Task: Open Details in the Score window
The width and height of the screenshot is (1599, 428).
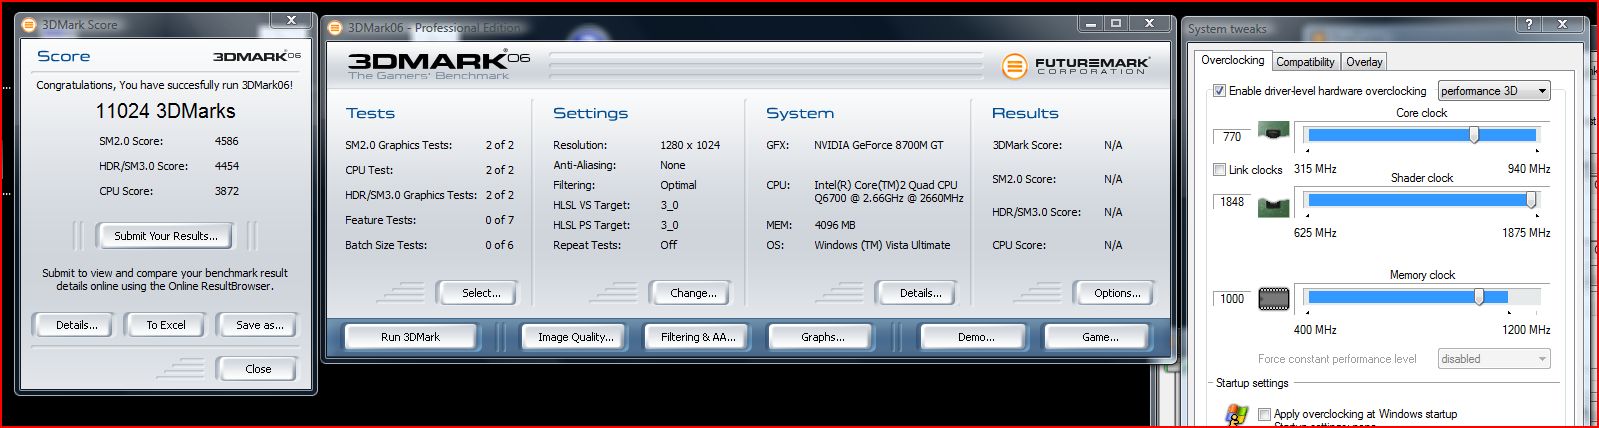Action: click(77, 325)
